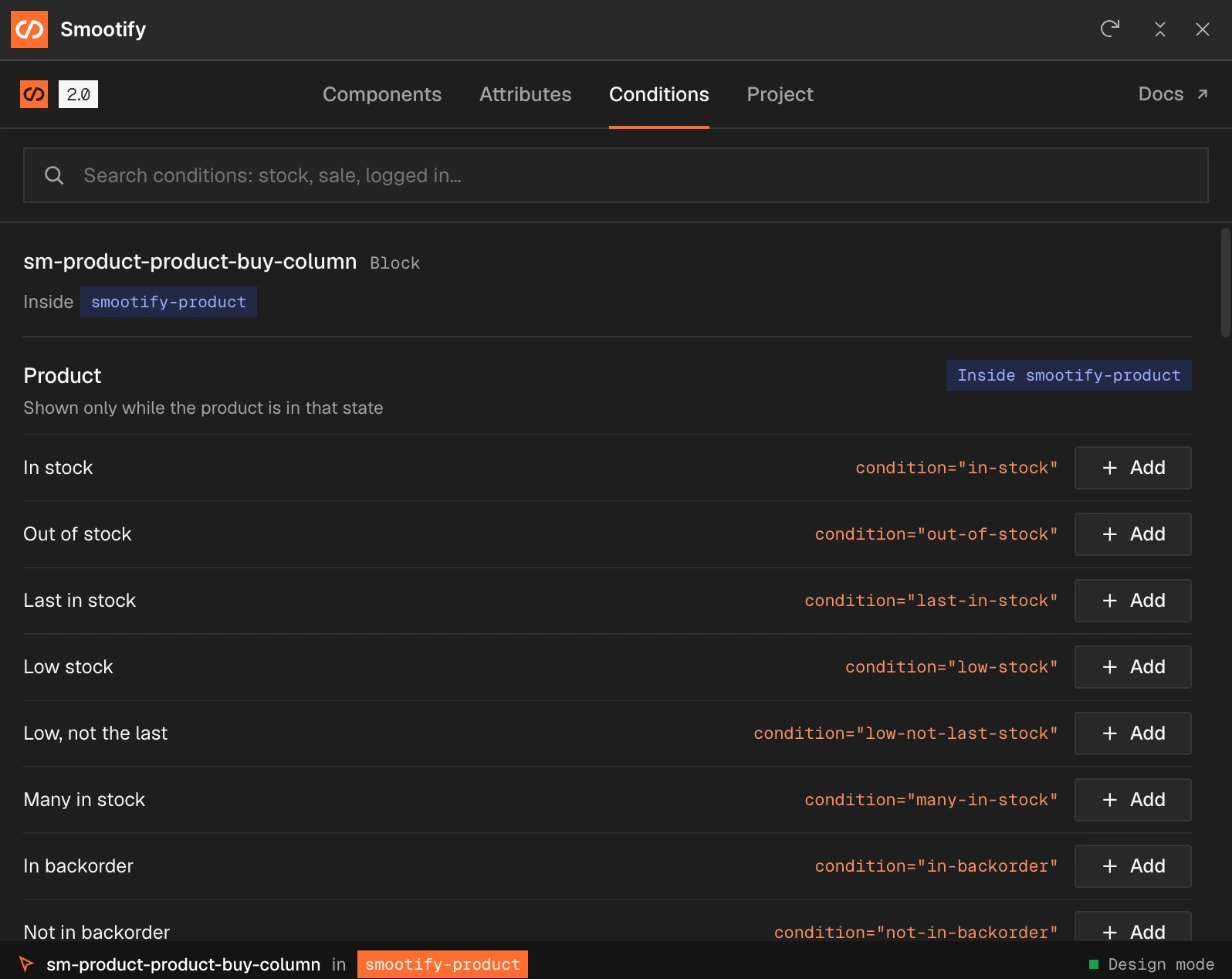Click the "Not in backorder" row label
This screenshot has width=1232, height=979.
click(x=96, y=931)
